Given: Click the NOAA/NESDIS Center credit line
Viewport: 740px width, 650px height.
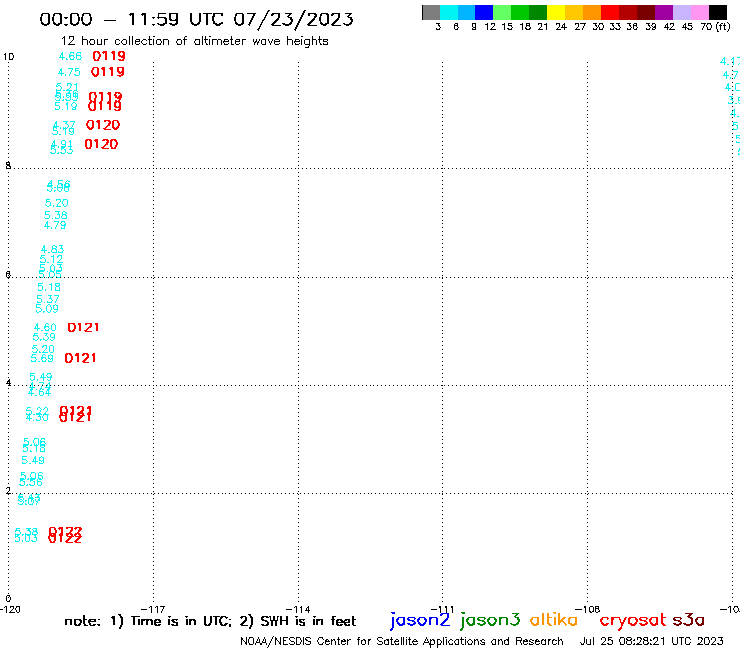Looking at the screenshot, I should (x=402, y=641).
